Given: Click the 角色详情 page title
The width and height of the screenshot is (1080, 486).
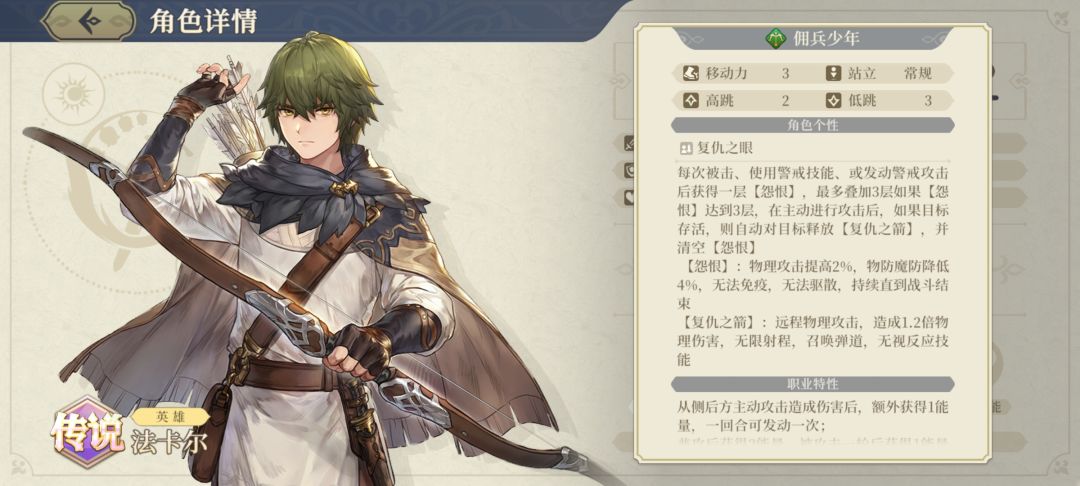Looking at the screenshot, I should 203,21.
